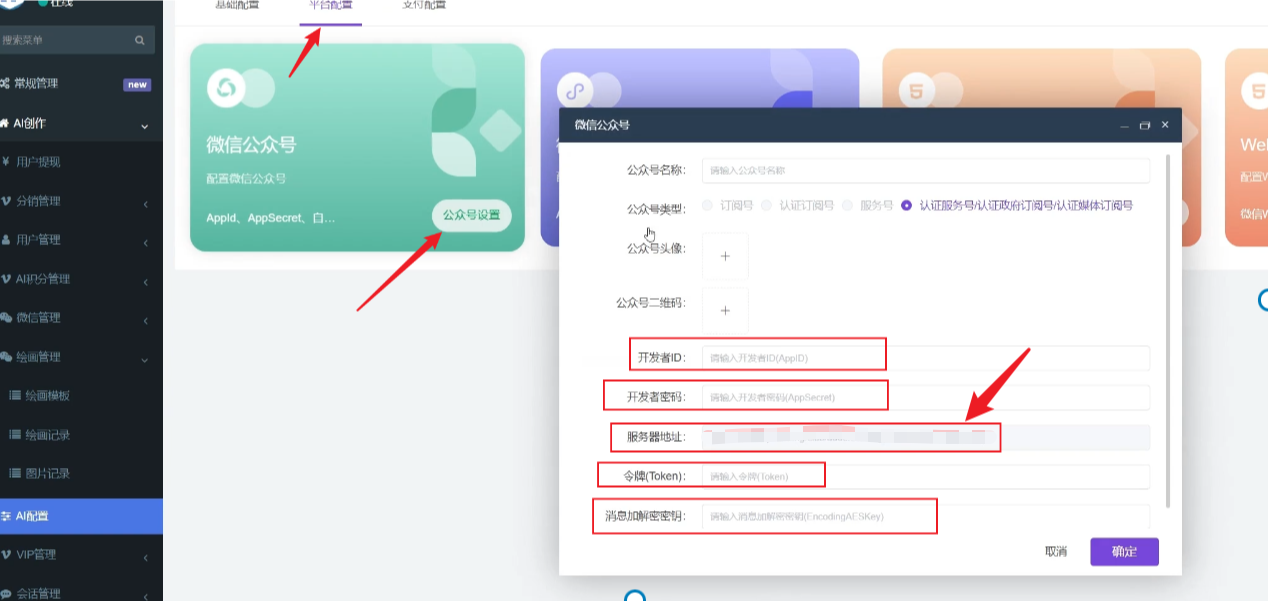Open the 图片记录 menu item
Image resolution: width=1268 pixels, height=601 pixels.
pyautogui.click(x=47, y=474)
